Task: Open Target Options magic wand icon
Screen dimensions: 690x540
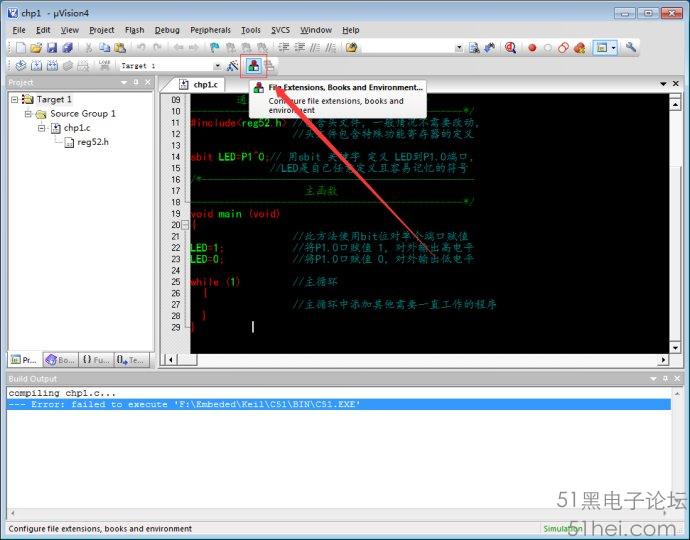Action: [232, 66]
